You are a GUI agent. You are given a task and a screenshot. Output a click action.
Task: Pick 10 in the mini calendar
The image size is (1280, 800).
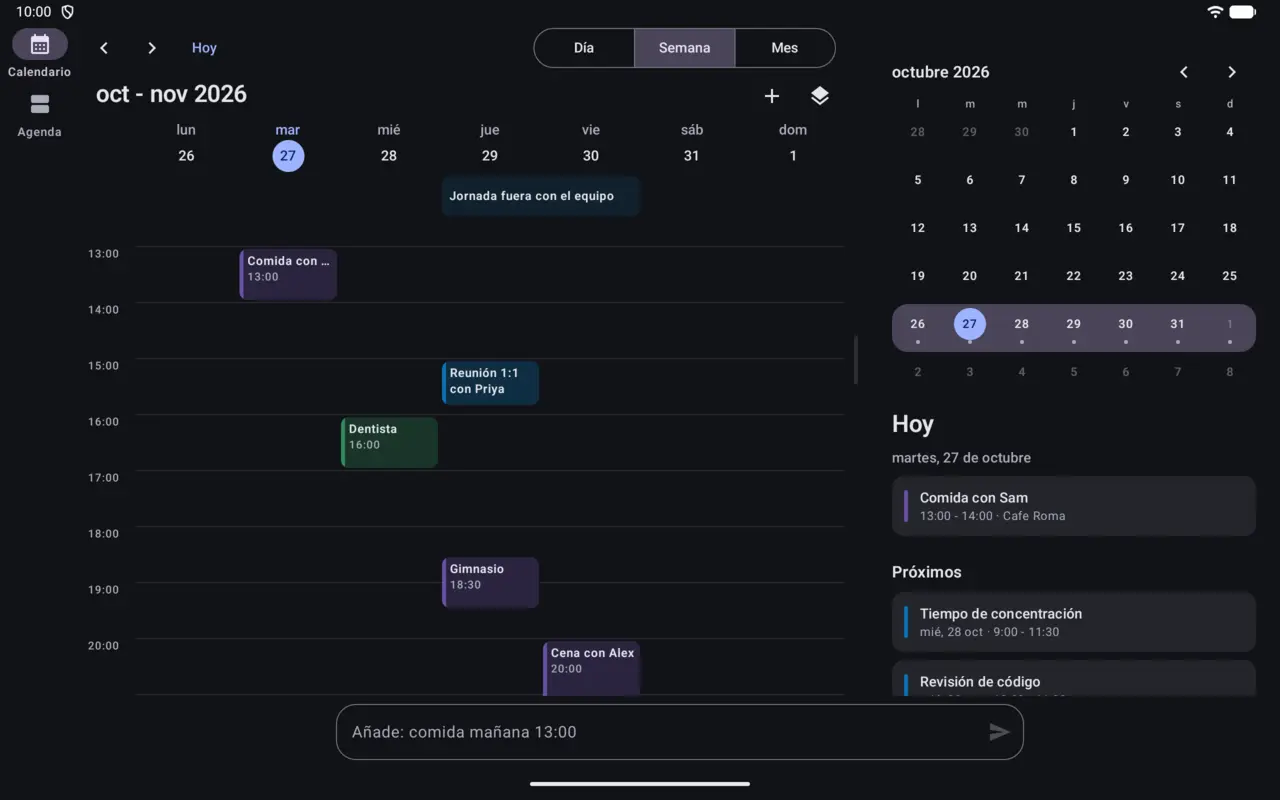pos(1178,180)
